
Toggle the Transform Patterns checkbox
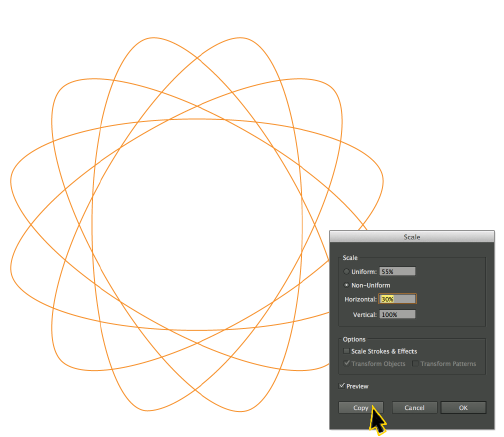point(415,363)
